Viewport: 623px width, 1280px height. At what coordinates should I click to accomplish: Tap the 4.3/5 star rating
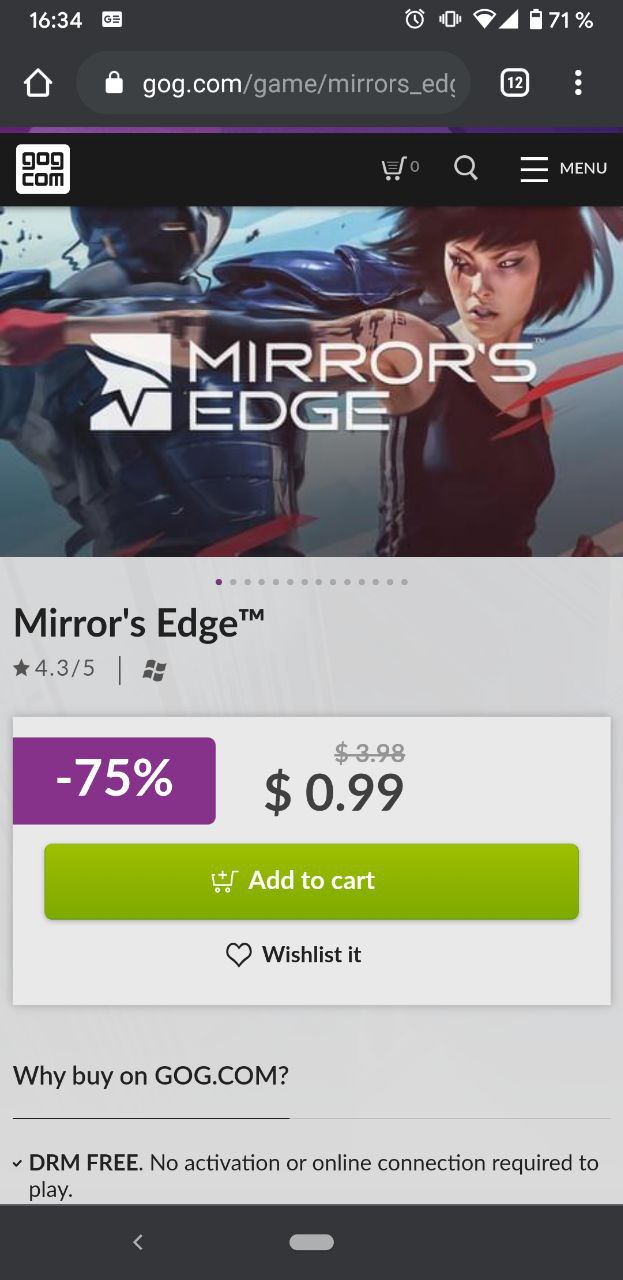(54, 668)
